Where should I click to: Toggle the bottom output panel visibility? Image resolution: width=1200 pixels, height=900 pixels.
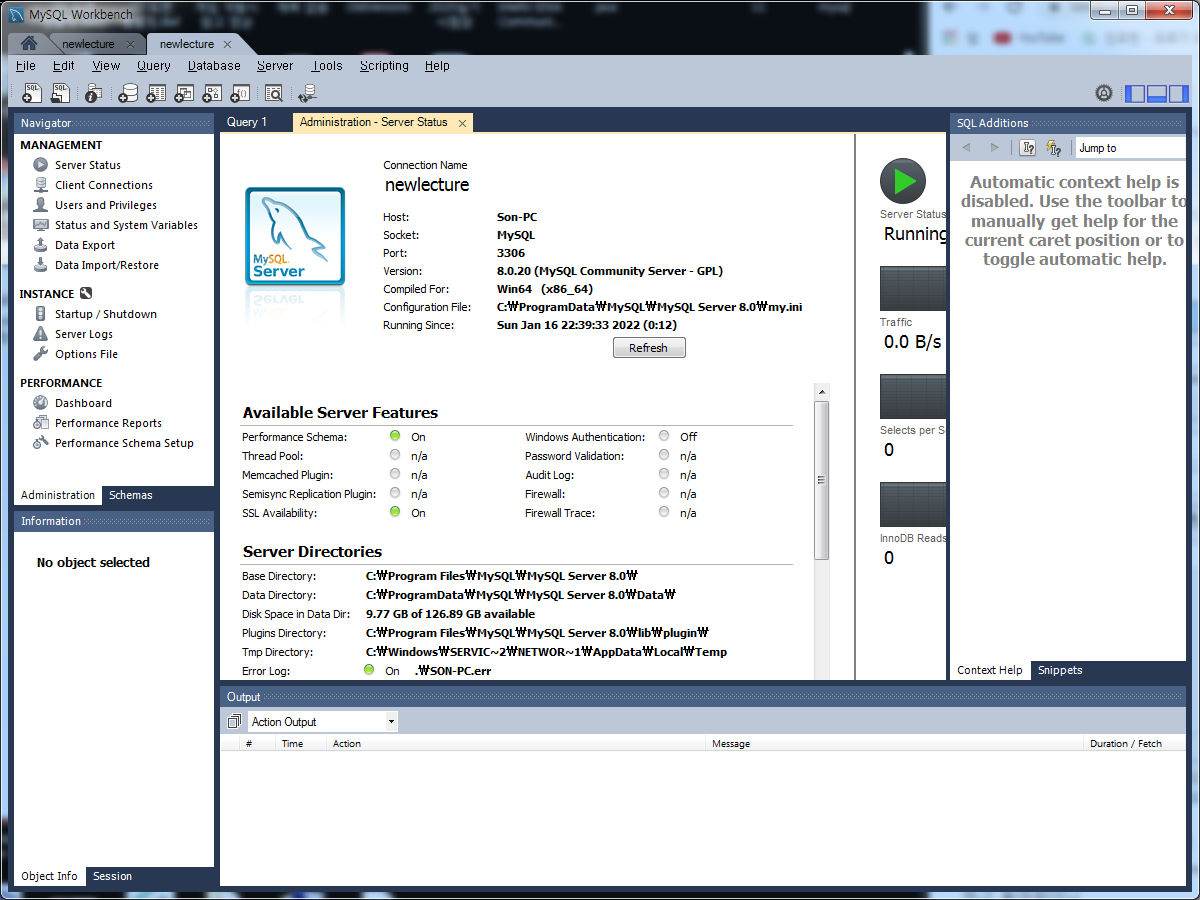(x=1157, y=94)
